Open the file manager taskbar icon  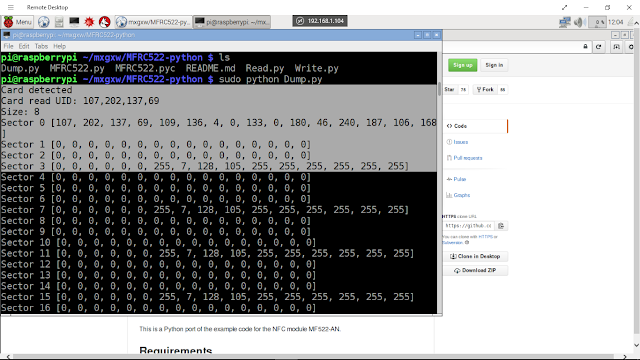[59, 22]
